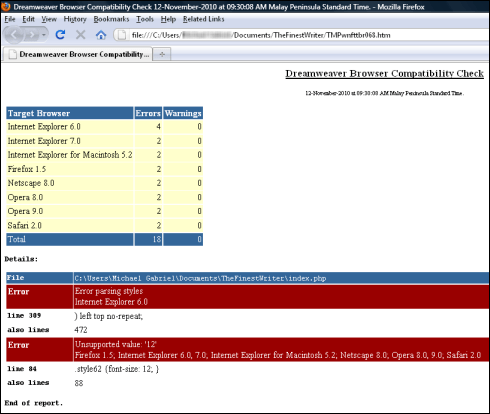Screen dimensions: 490x414
Task: Open the File menu
Action: pos(10,19)
